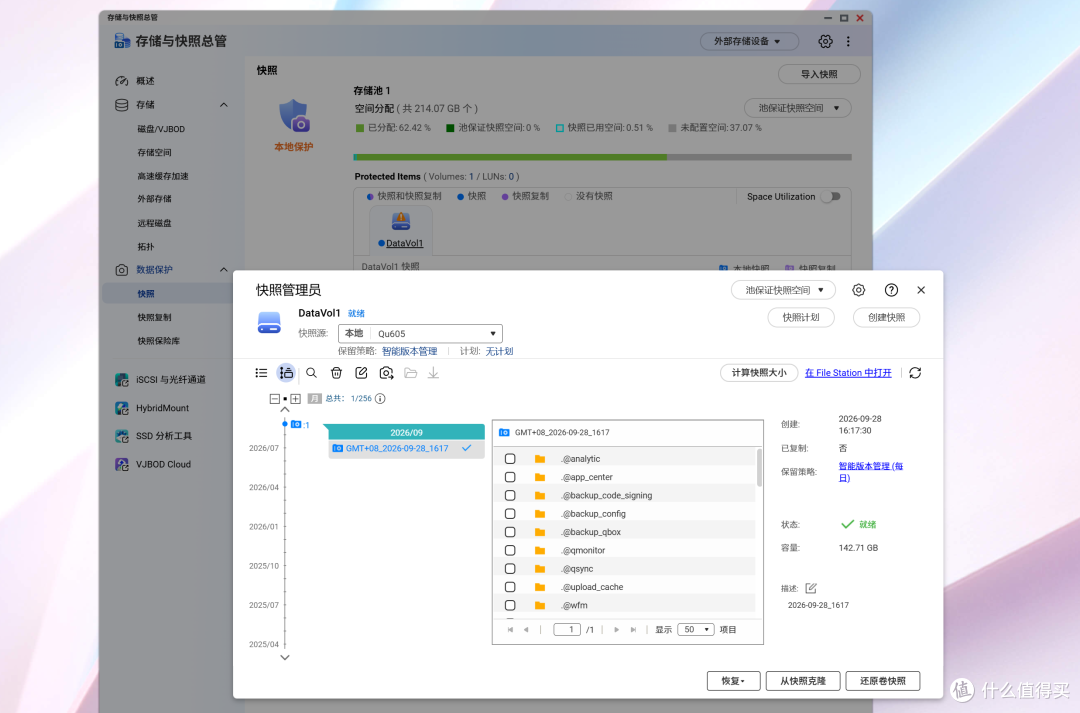The height and width of the screenshot is (713, 1080).
Task: Check the .@backup_code_signing checkbox
Action: [510, 495]
